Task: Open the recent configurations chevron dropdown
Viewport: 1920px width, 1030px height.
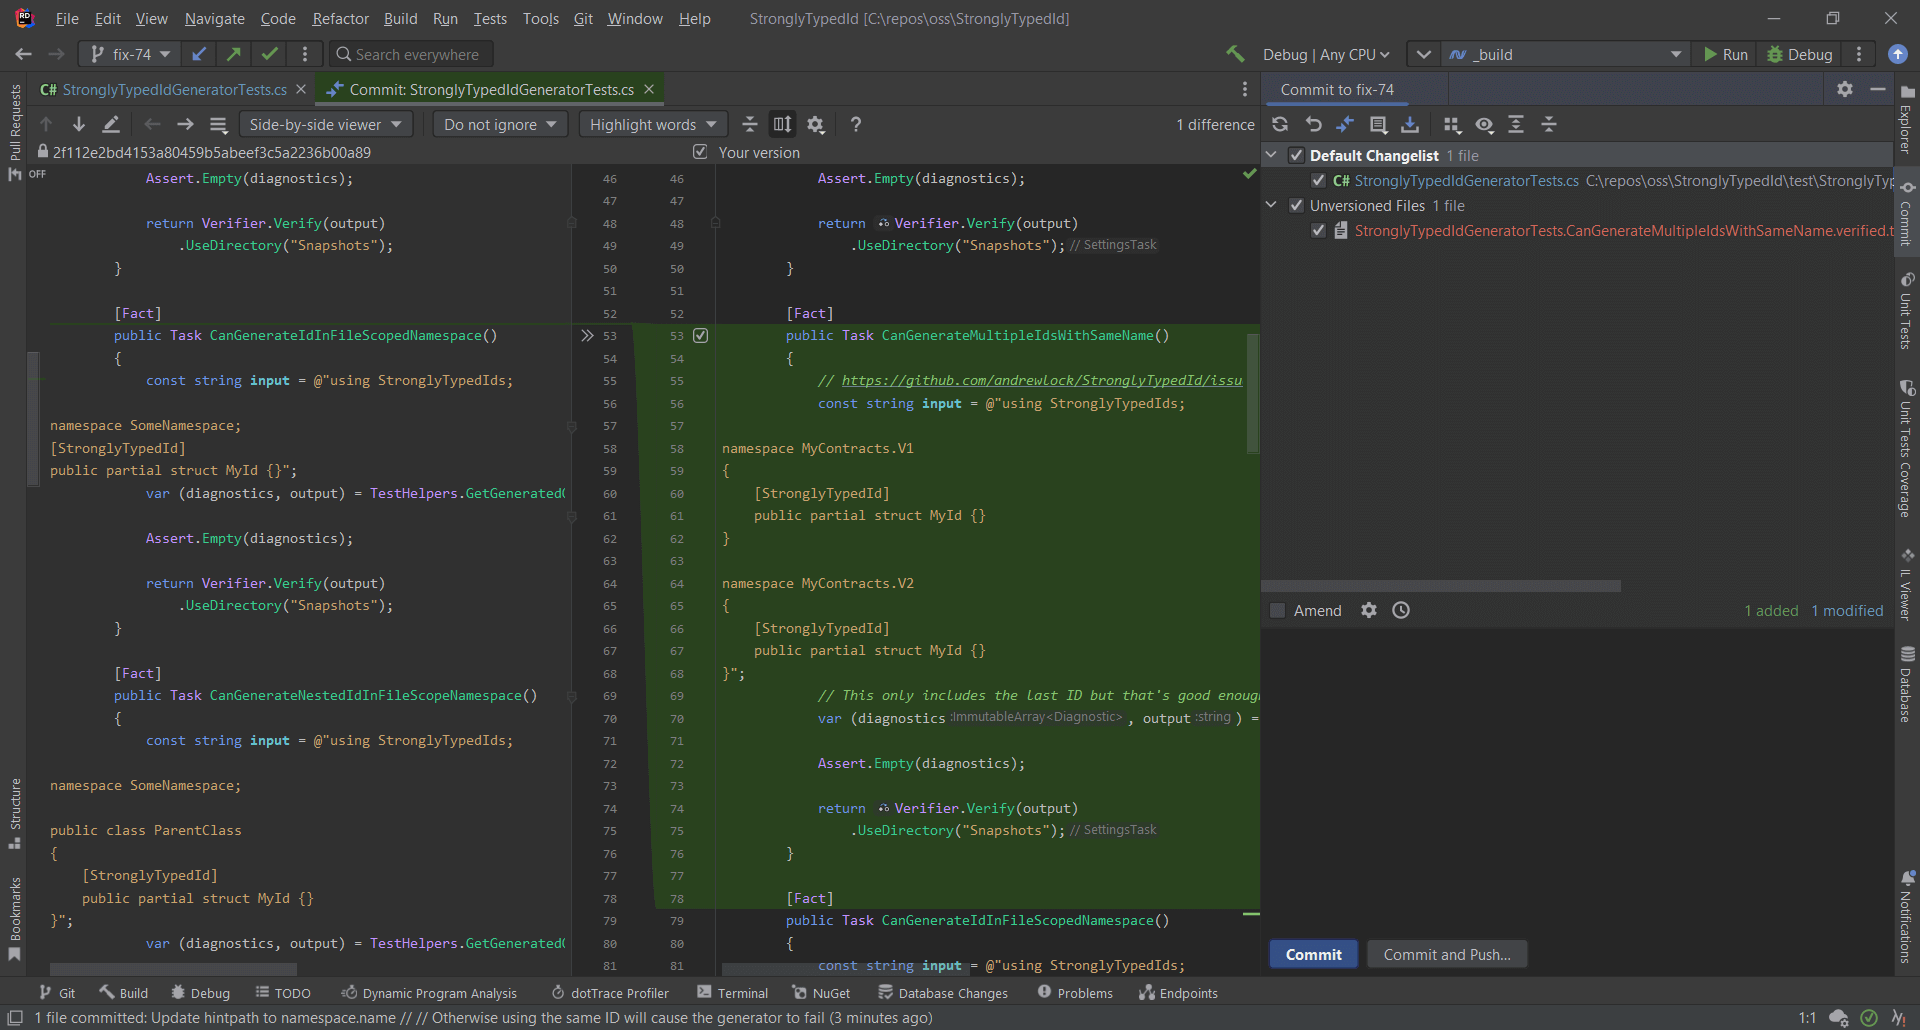Action: pos(1423,54)
